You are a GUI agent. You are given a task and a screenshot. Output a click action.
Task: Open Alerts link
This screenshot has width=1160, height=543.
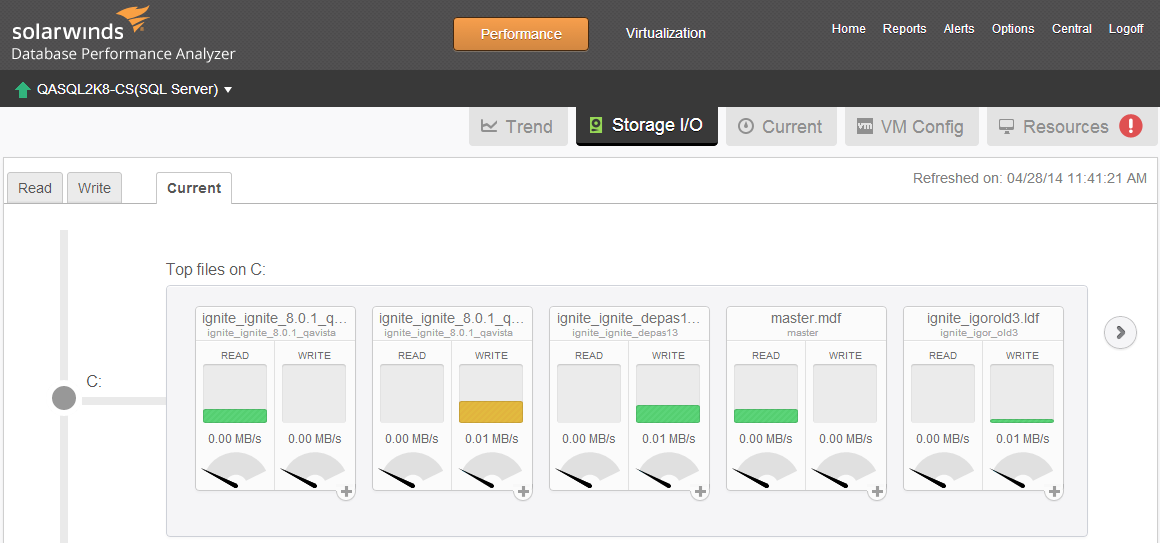(x=959, y=29)
